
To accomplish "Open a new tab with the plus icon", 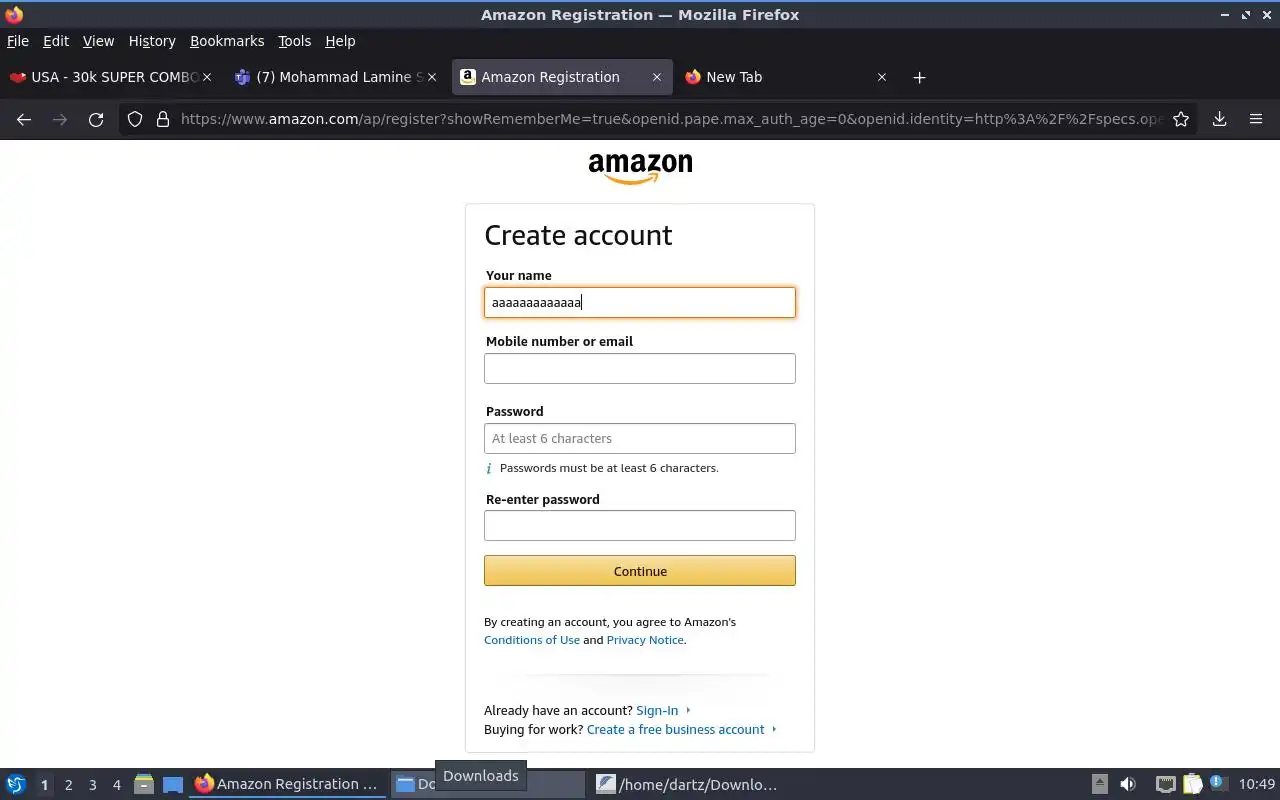I will click(919, 77).
